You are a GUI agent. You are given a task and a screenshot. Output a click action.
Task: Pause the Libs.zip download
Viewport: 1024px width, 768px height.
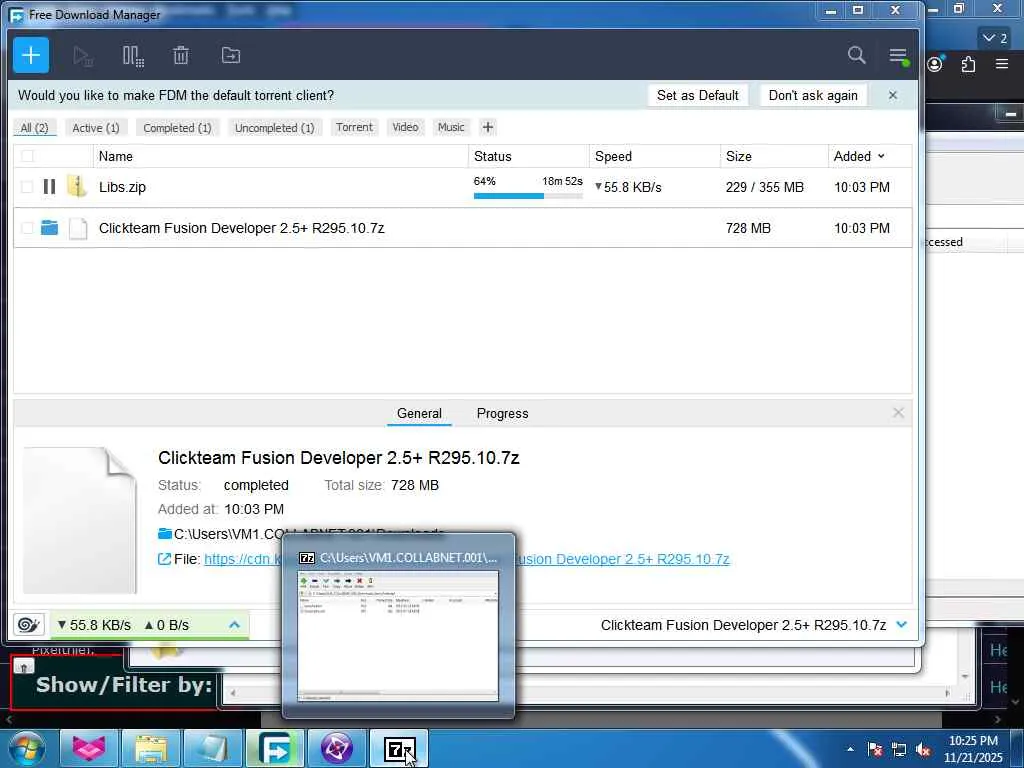(x=49, y=187)
